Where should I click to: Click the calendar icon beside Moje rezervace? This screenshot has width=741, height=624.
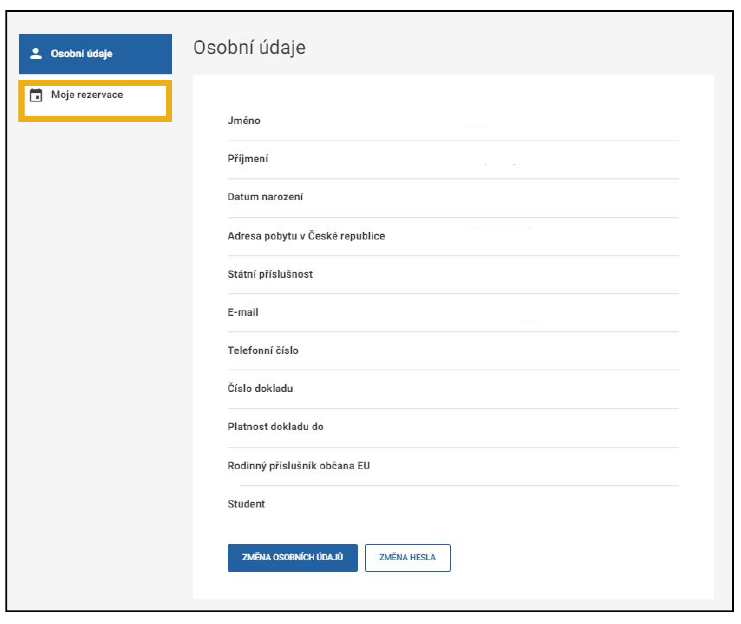pos(36,95)
